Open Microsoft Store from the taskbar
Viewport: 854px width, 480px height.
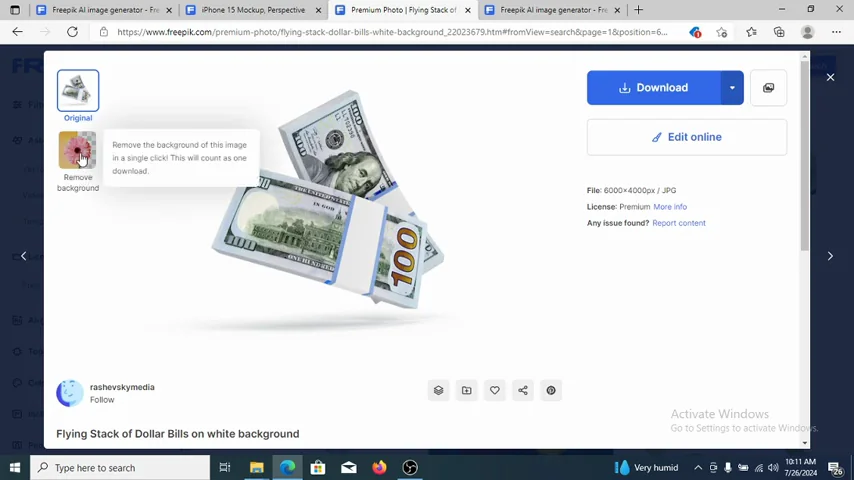(x=318, y=467)
